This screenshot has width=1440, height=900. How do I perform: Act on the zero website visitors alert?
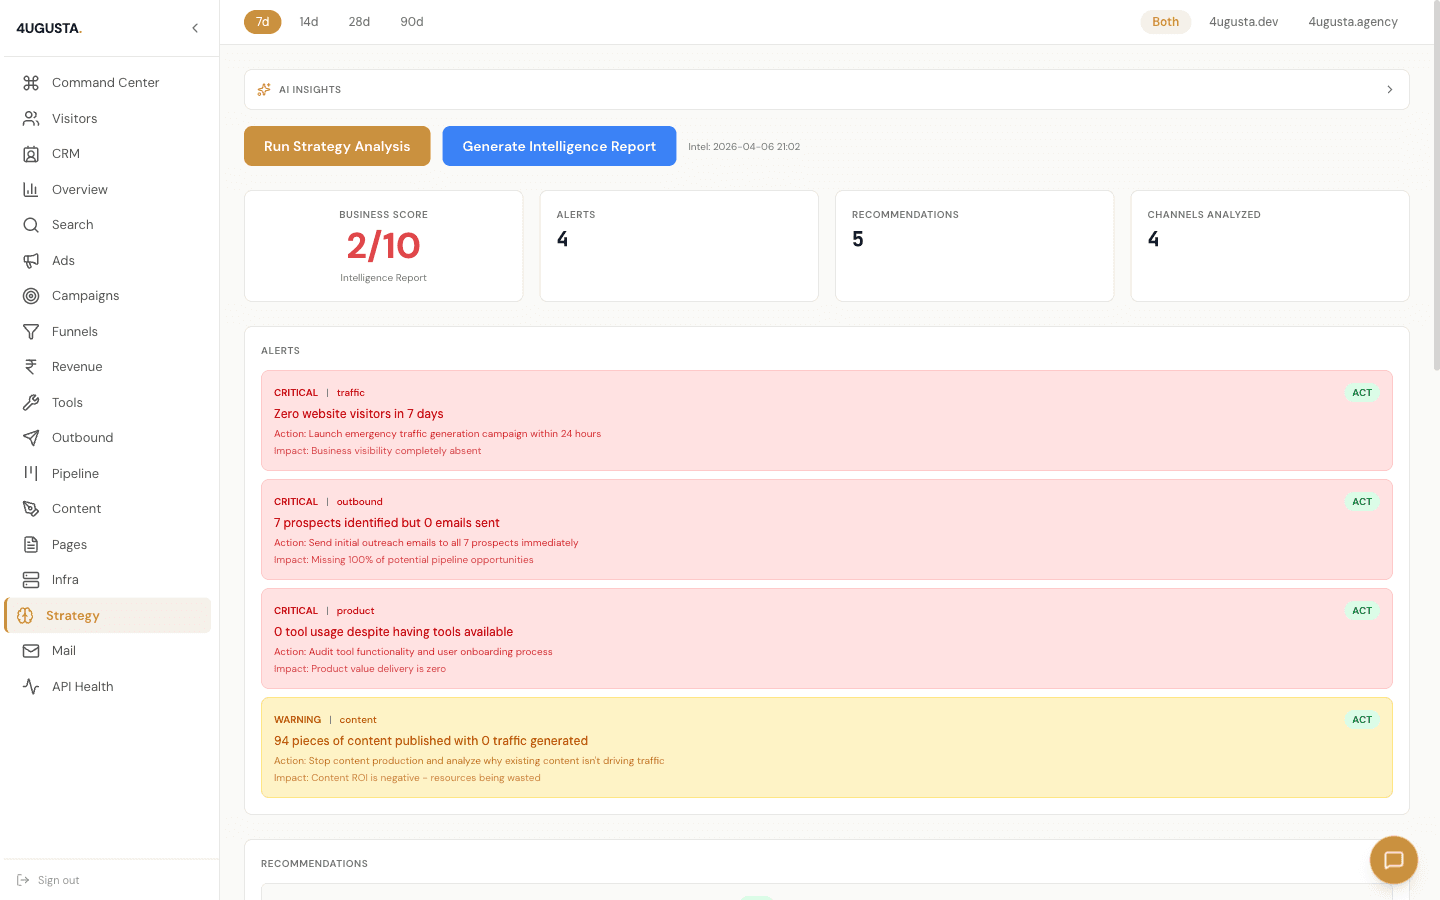point(1361,392)
